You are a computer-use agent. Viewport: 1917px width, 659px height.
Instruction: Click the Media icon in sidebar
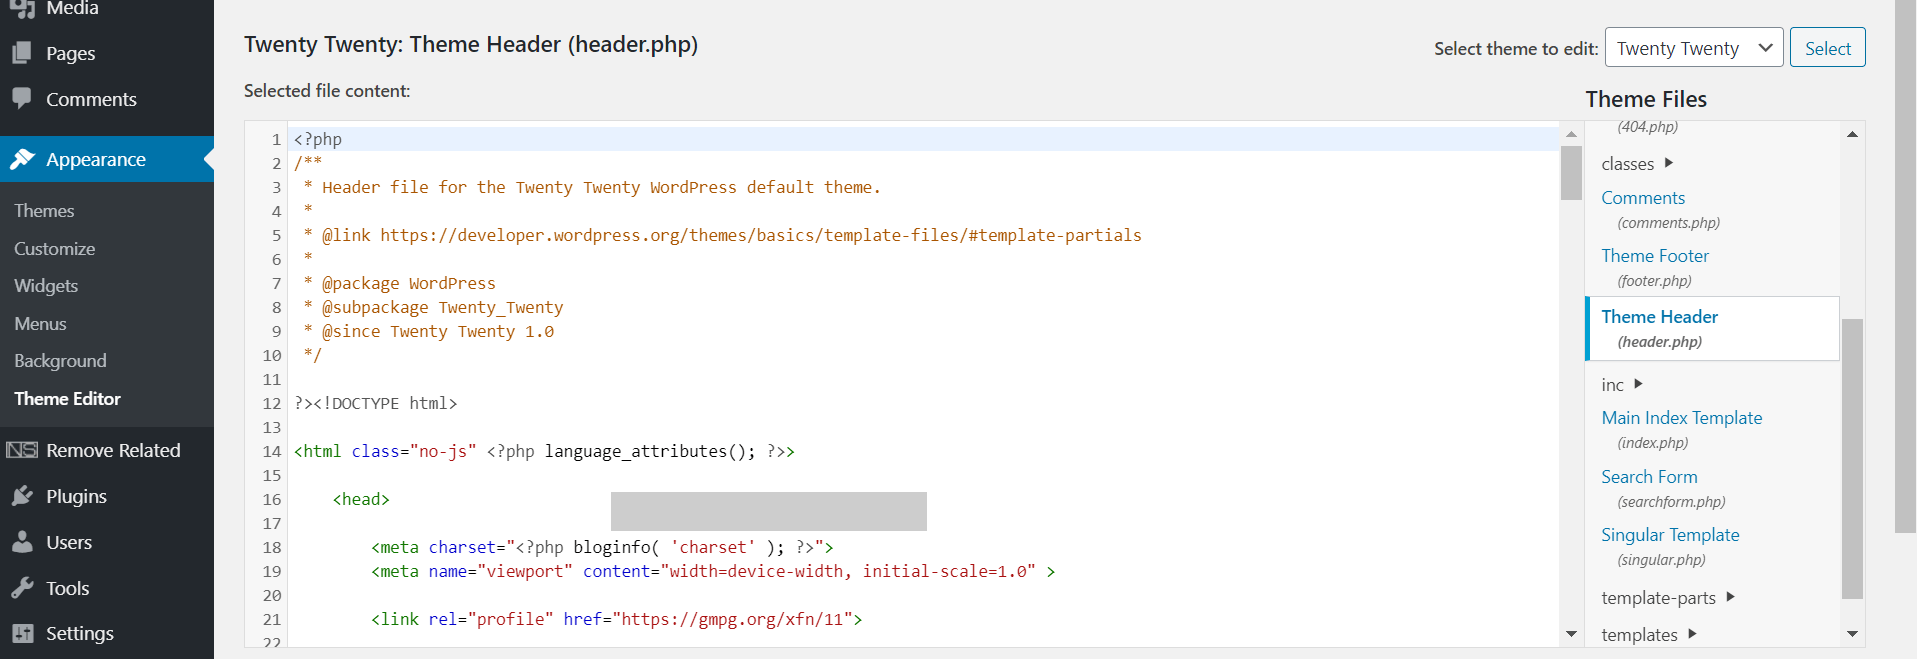22,8
